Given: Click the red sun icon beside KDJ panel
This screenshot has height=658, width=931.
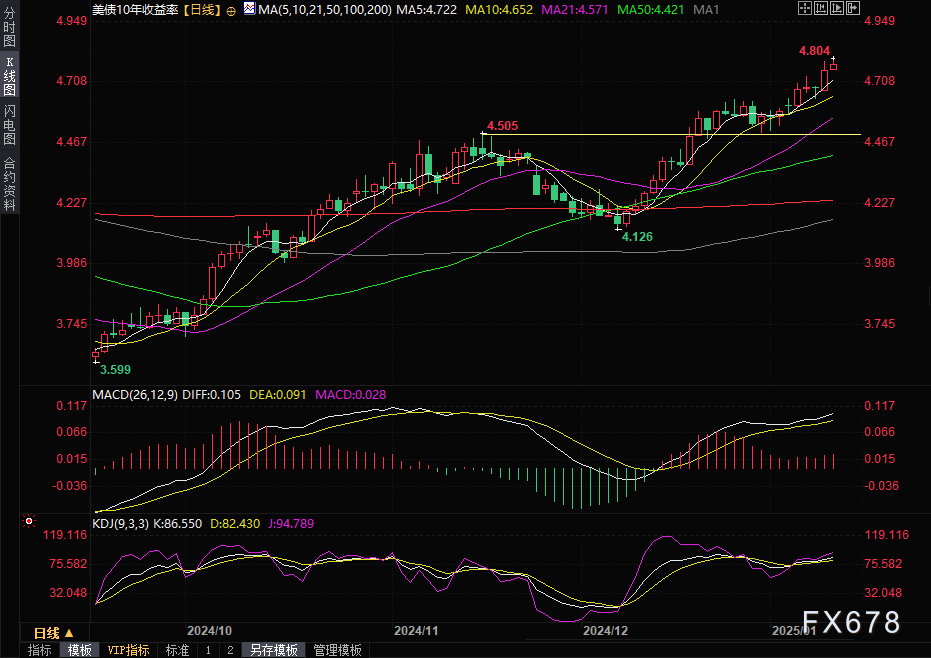Looking at the screenshot, I should pyautogui.click(x=29, y=521).
